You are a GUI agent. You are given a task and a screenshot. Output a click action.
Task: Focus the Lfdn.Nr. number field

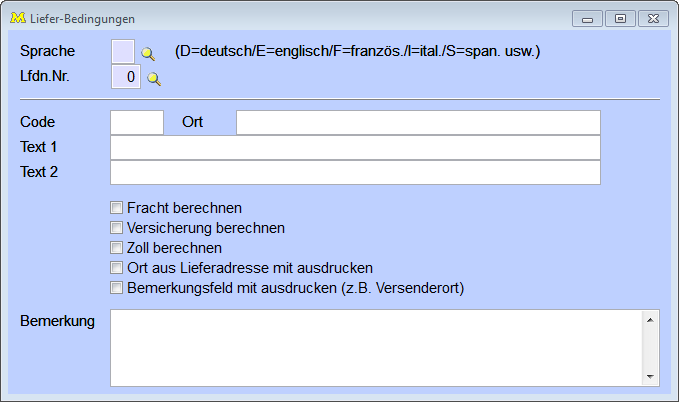pyautogui.click(x=125, y=76)
